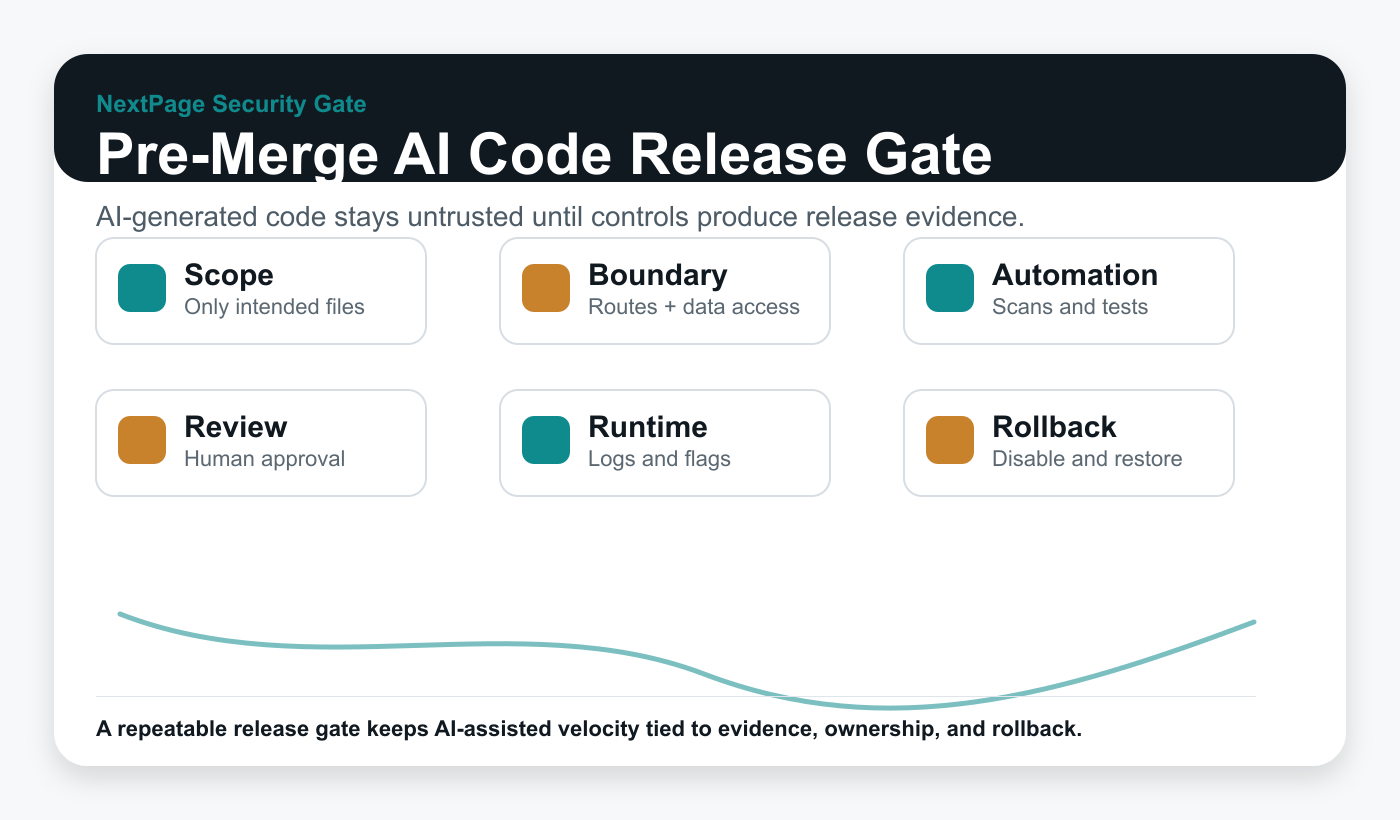Click the 'Scans and tests' text
This screenshot has height=820, width=1400.
[1070, 307]
